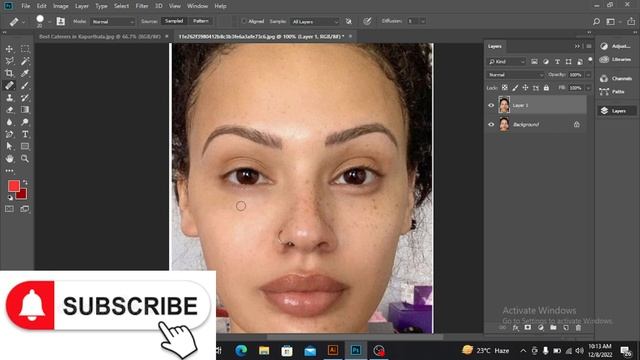The width and height of the screenshot is (640, 360).
Task: Open the Channels panel button
Action: [616, 78]
